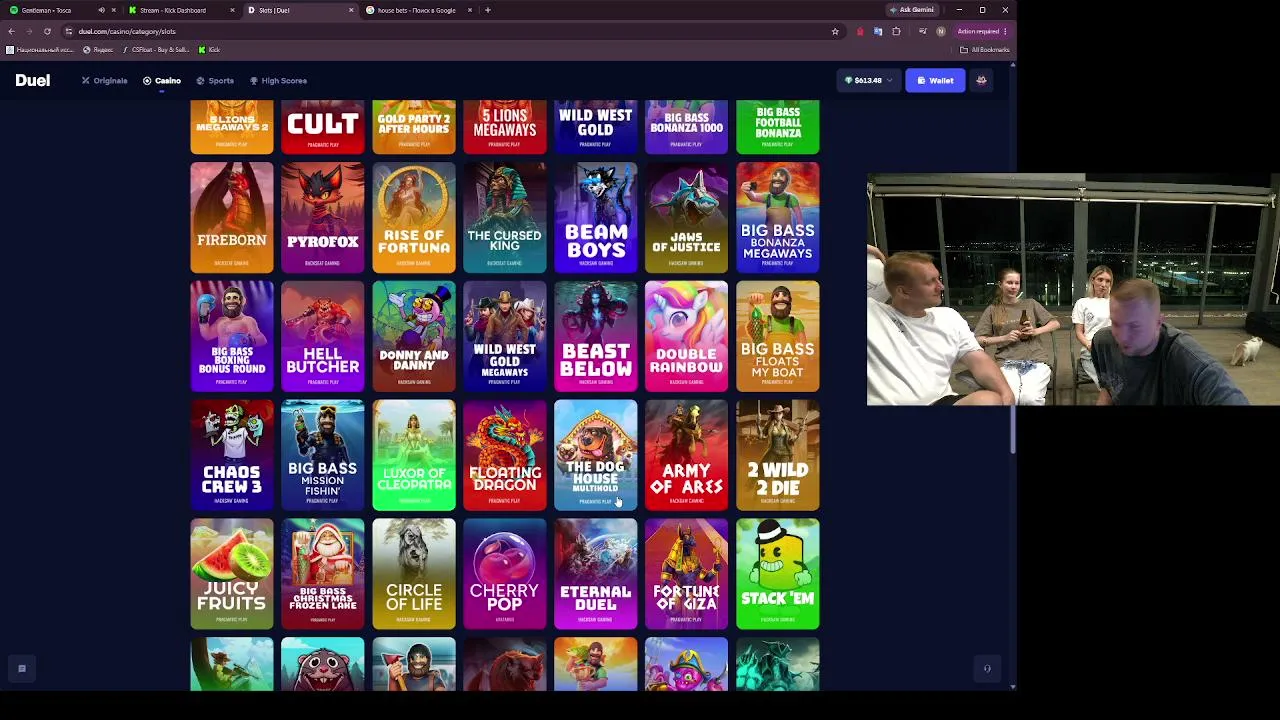
Task: Open the High Scores page
Action: point(278,80)
